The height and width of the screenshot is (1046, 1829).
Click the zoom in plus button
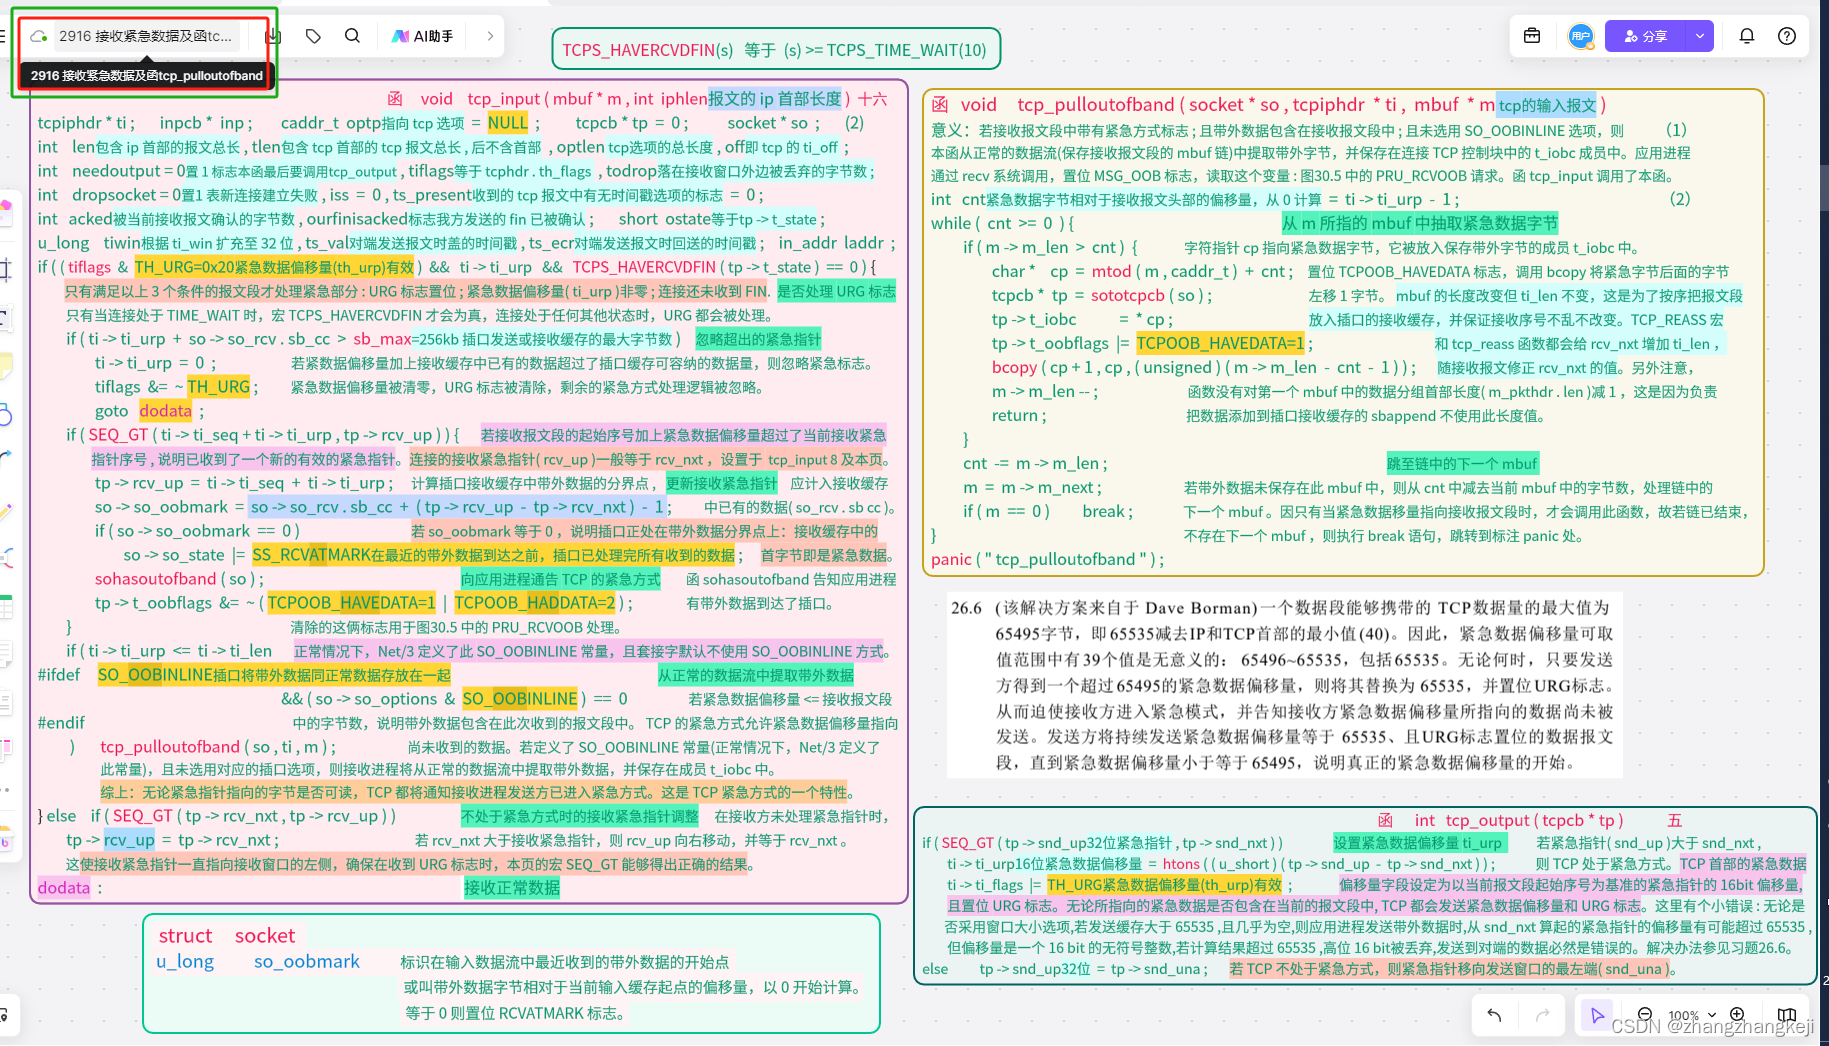tap(1737, 1014)
